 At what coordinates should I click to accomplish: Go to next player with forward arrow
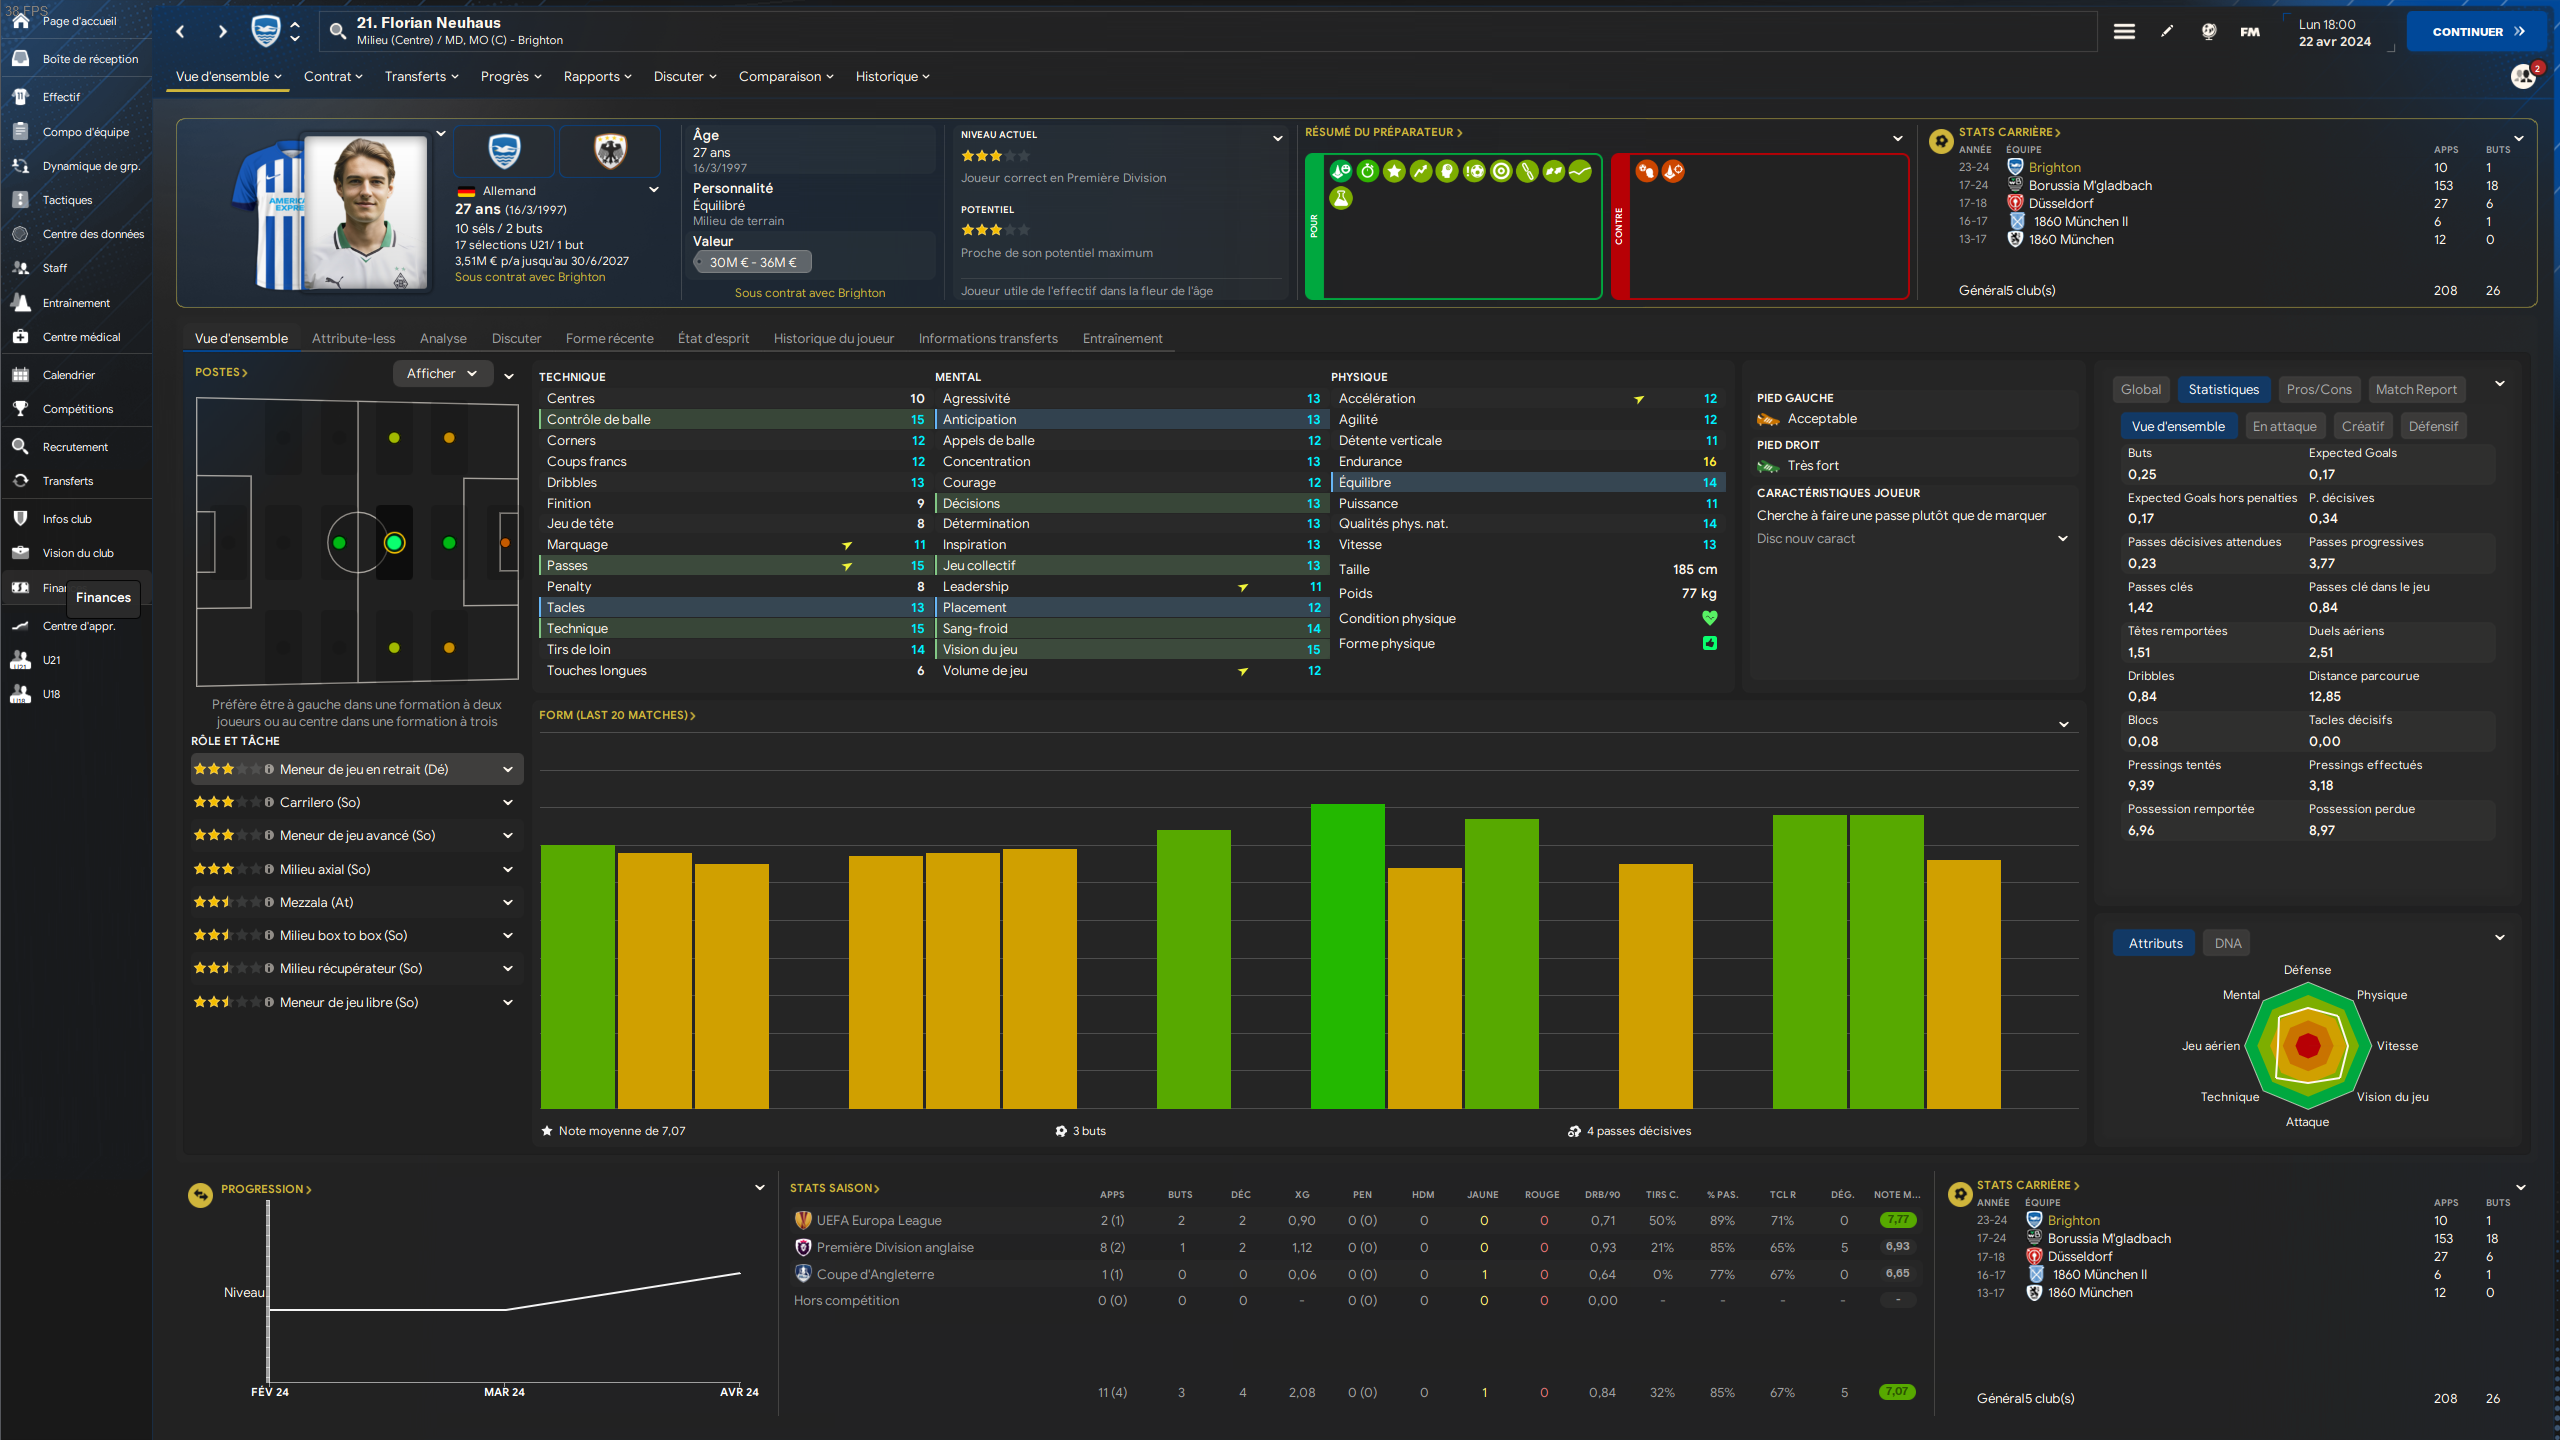(x=222, y=31)
